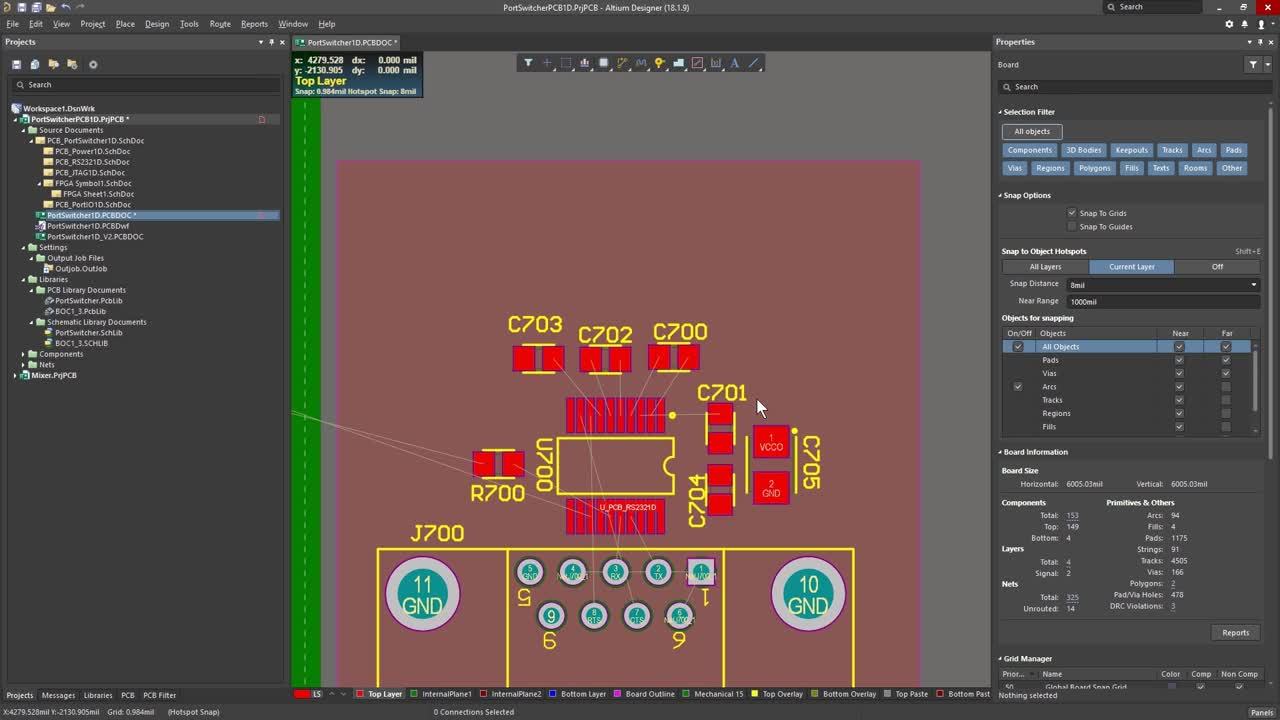Collapse the Board Information section
Image resolution: width=1280 pixels, height=720 pixels.
coord(1000,452)
